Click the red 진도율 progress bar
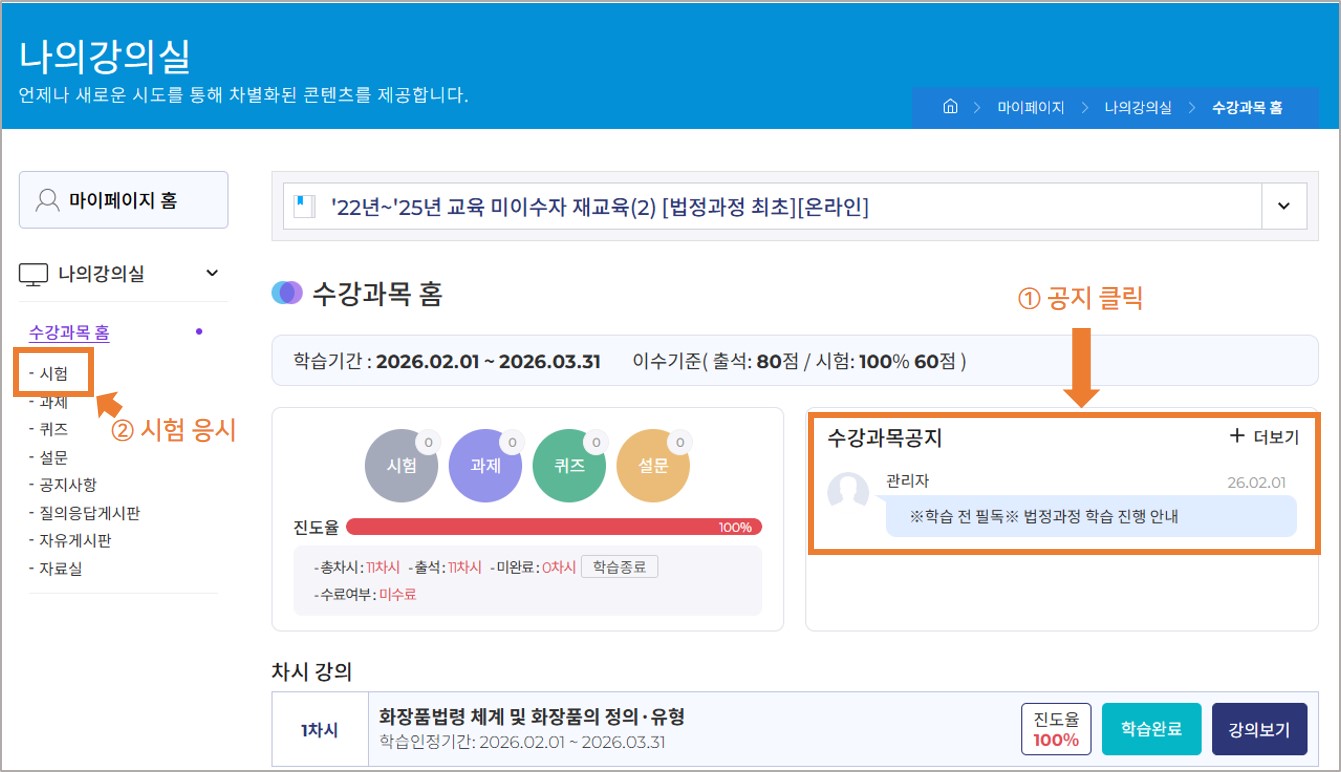 tap(553, 527)
